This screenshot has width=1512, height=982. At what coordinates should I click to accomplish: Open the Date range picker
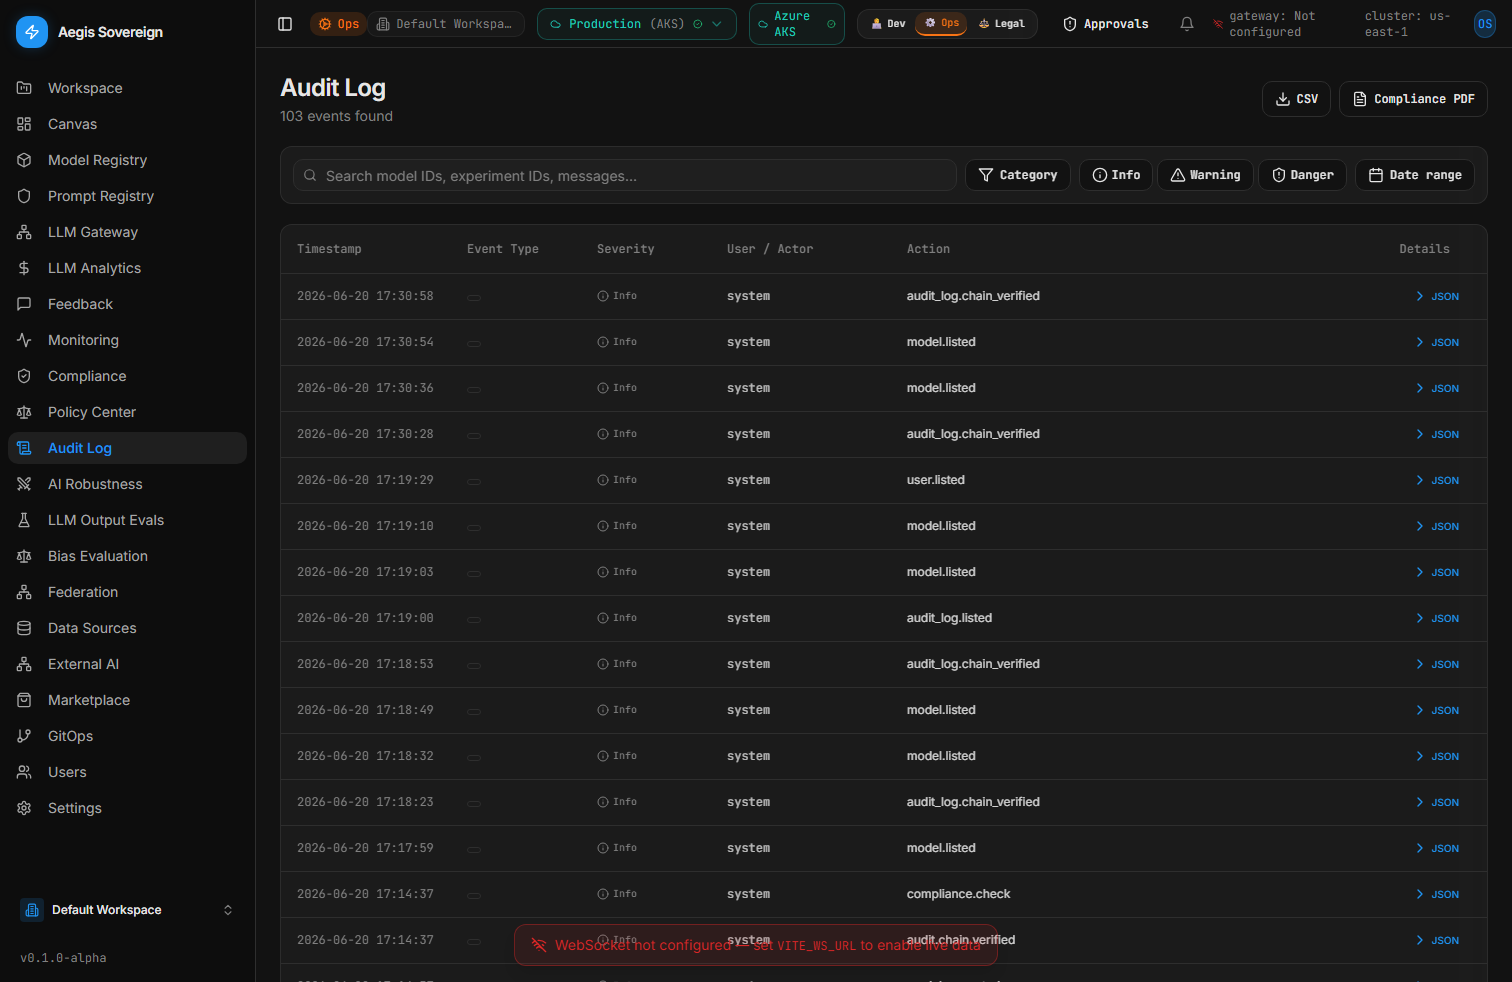pyautogui.click(x=1415, y=175)
